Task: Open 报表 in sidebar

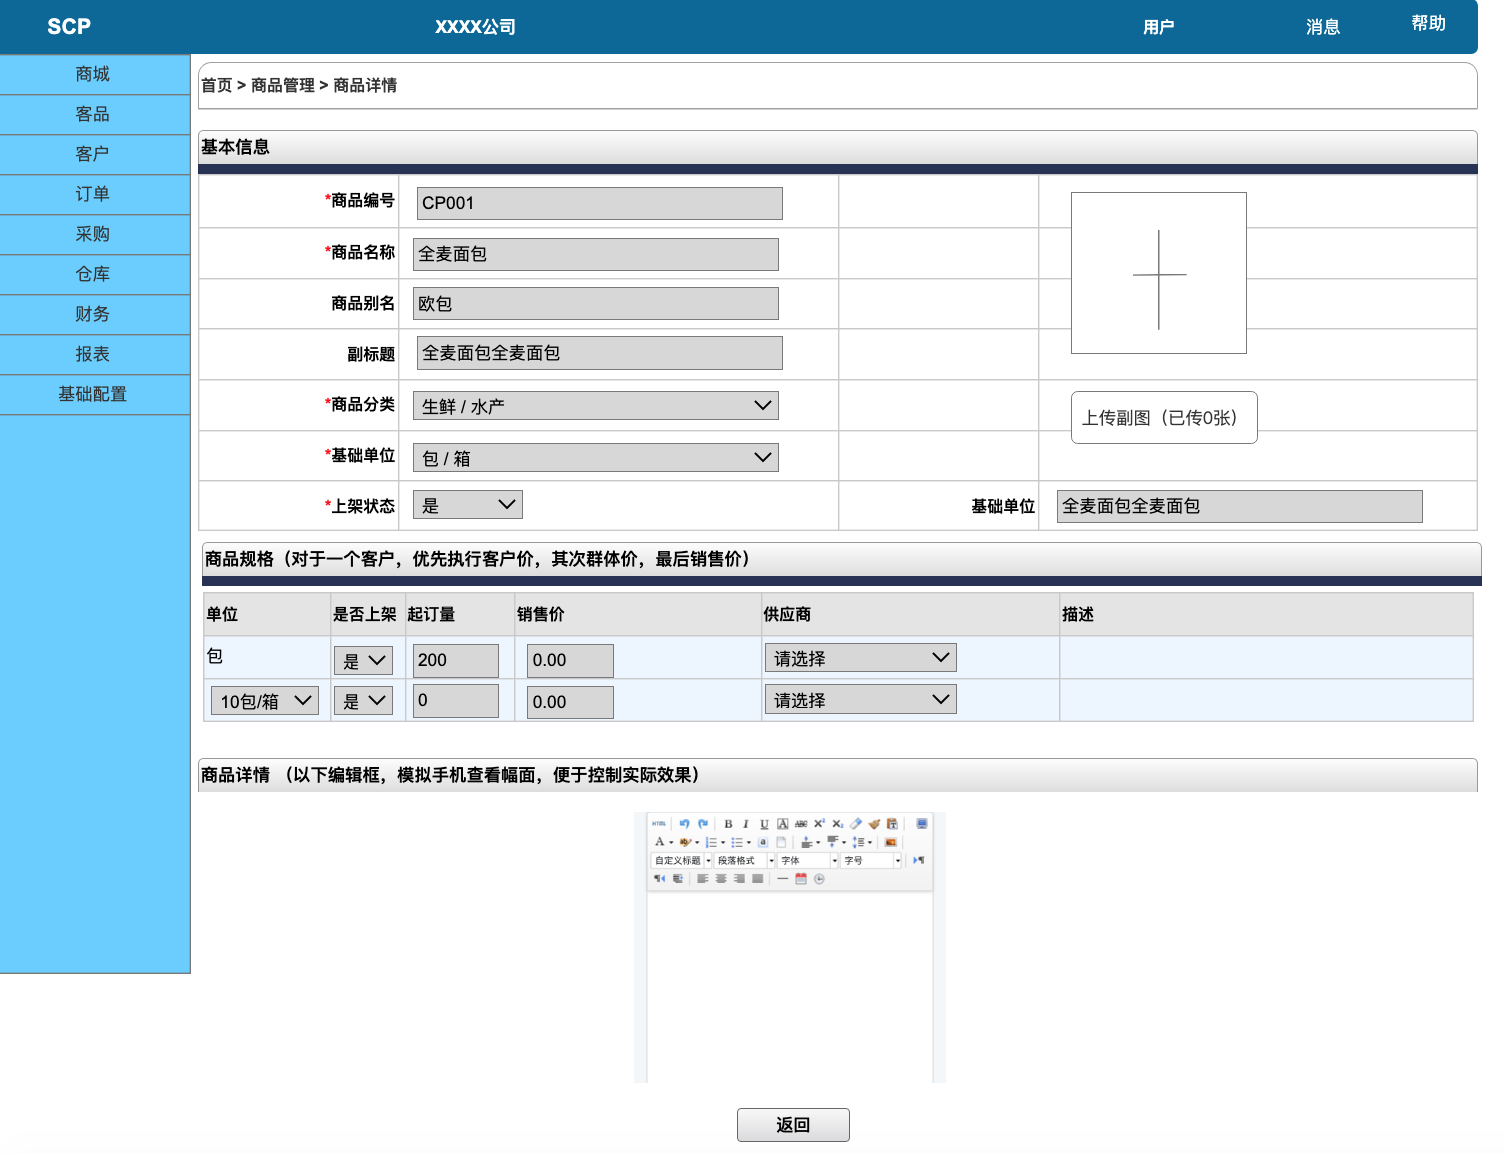Action: pos(94,354)
